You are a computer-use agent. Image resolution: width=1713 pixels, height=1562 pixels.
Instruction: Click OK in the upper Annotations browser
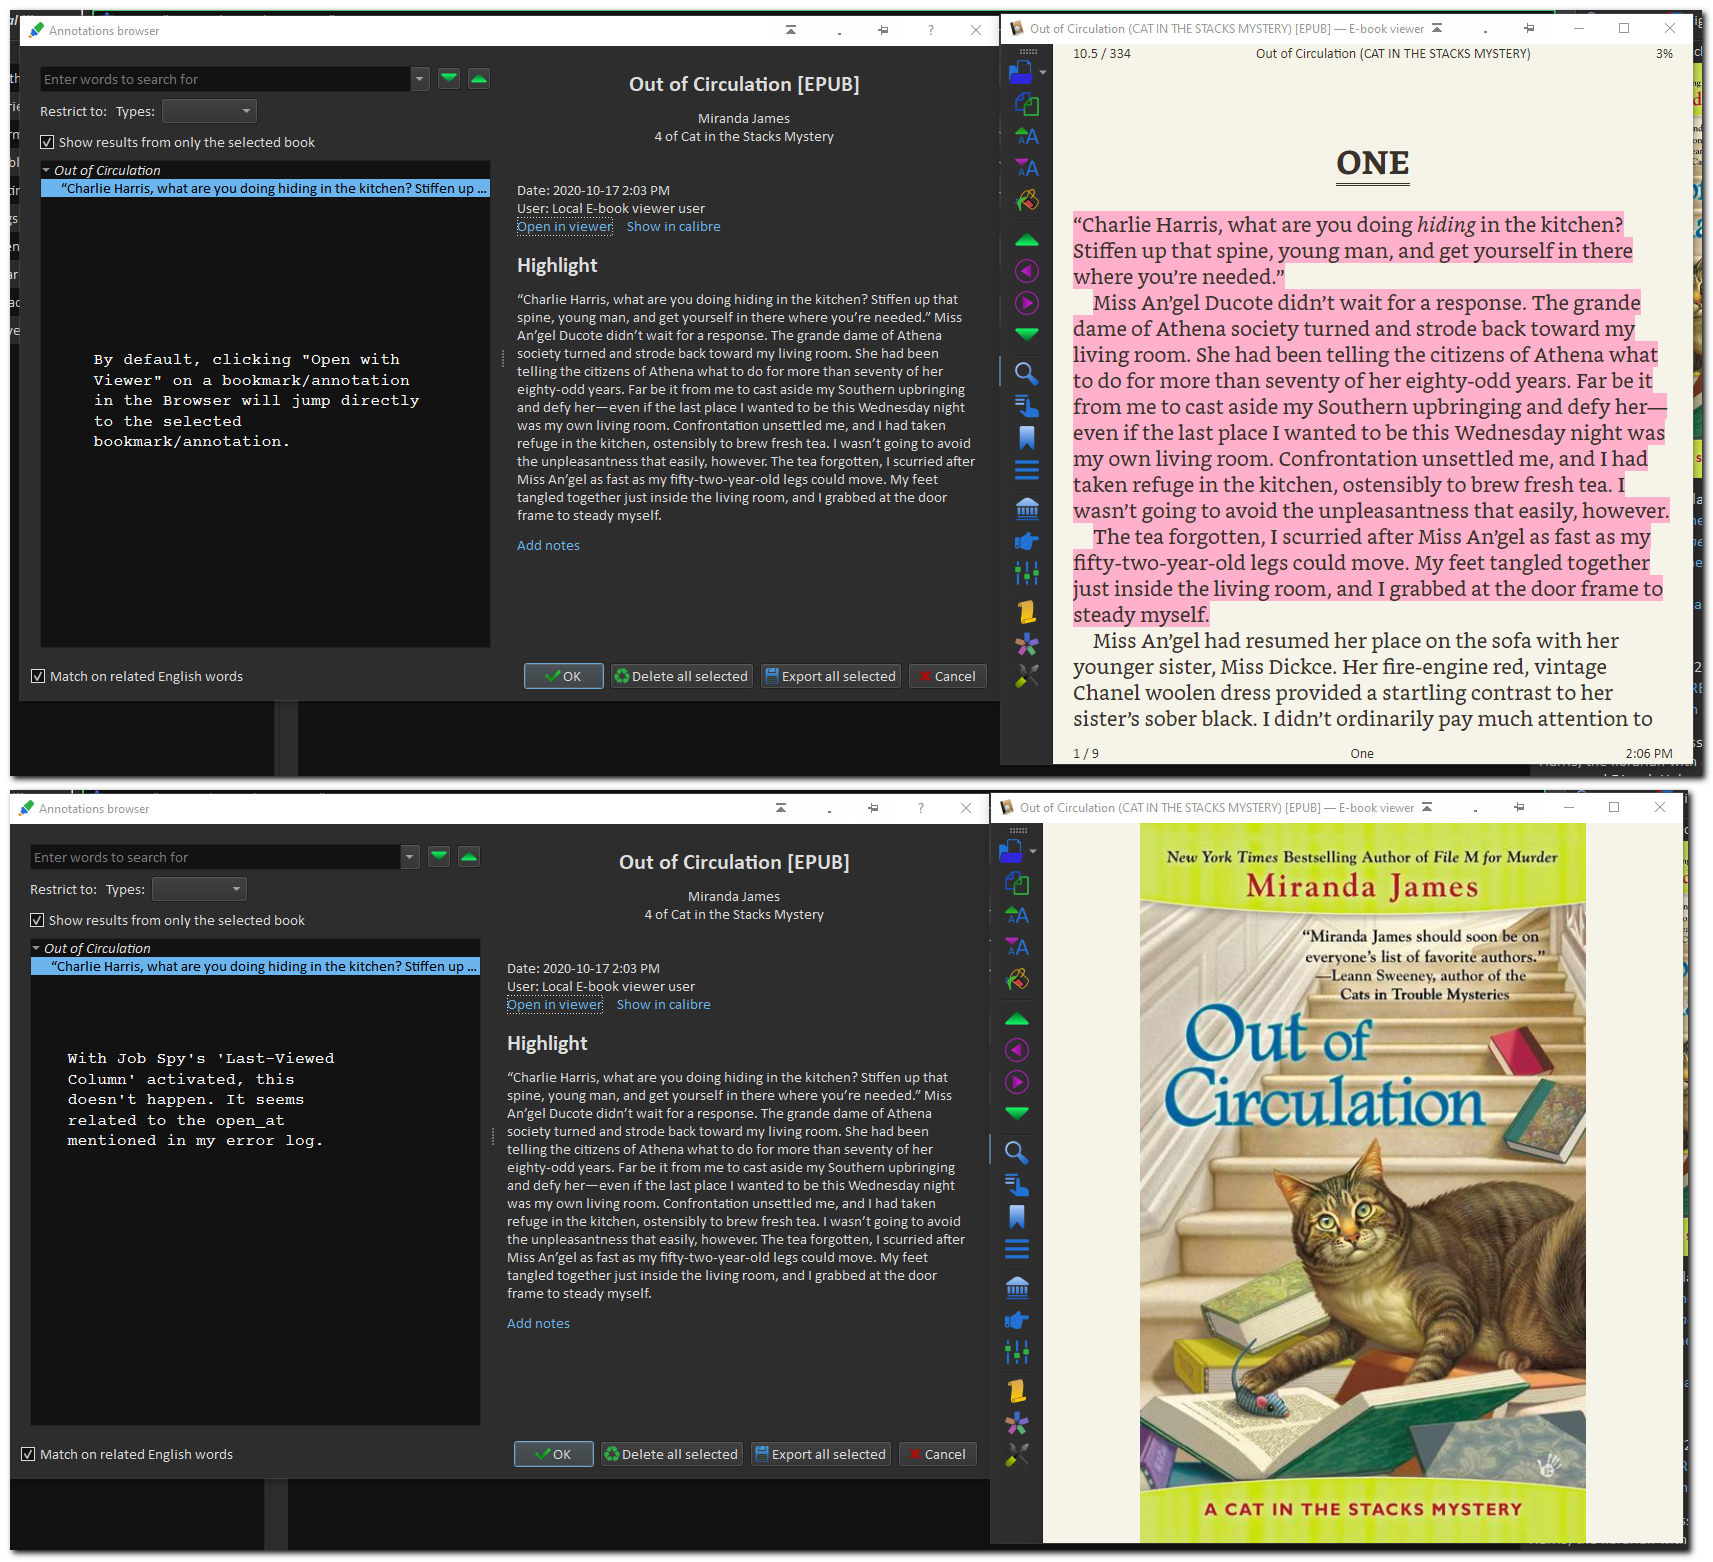point(564,676)
